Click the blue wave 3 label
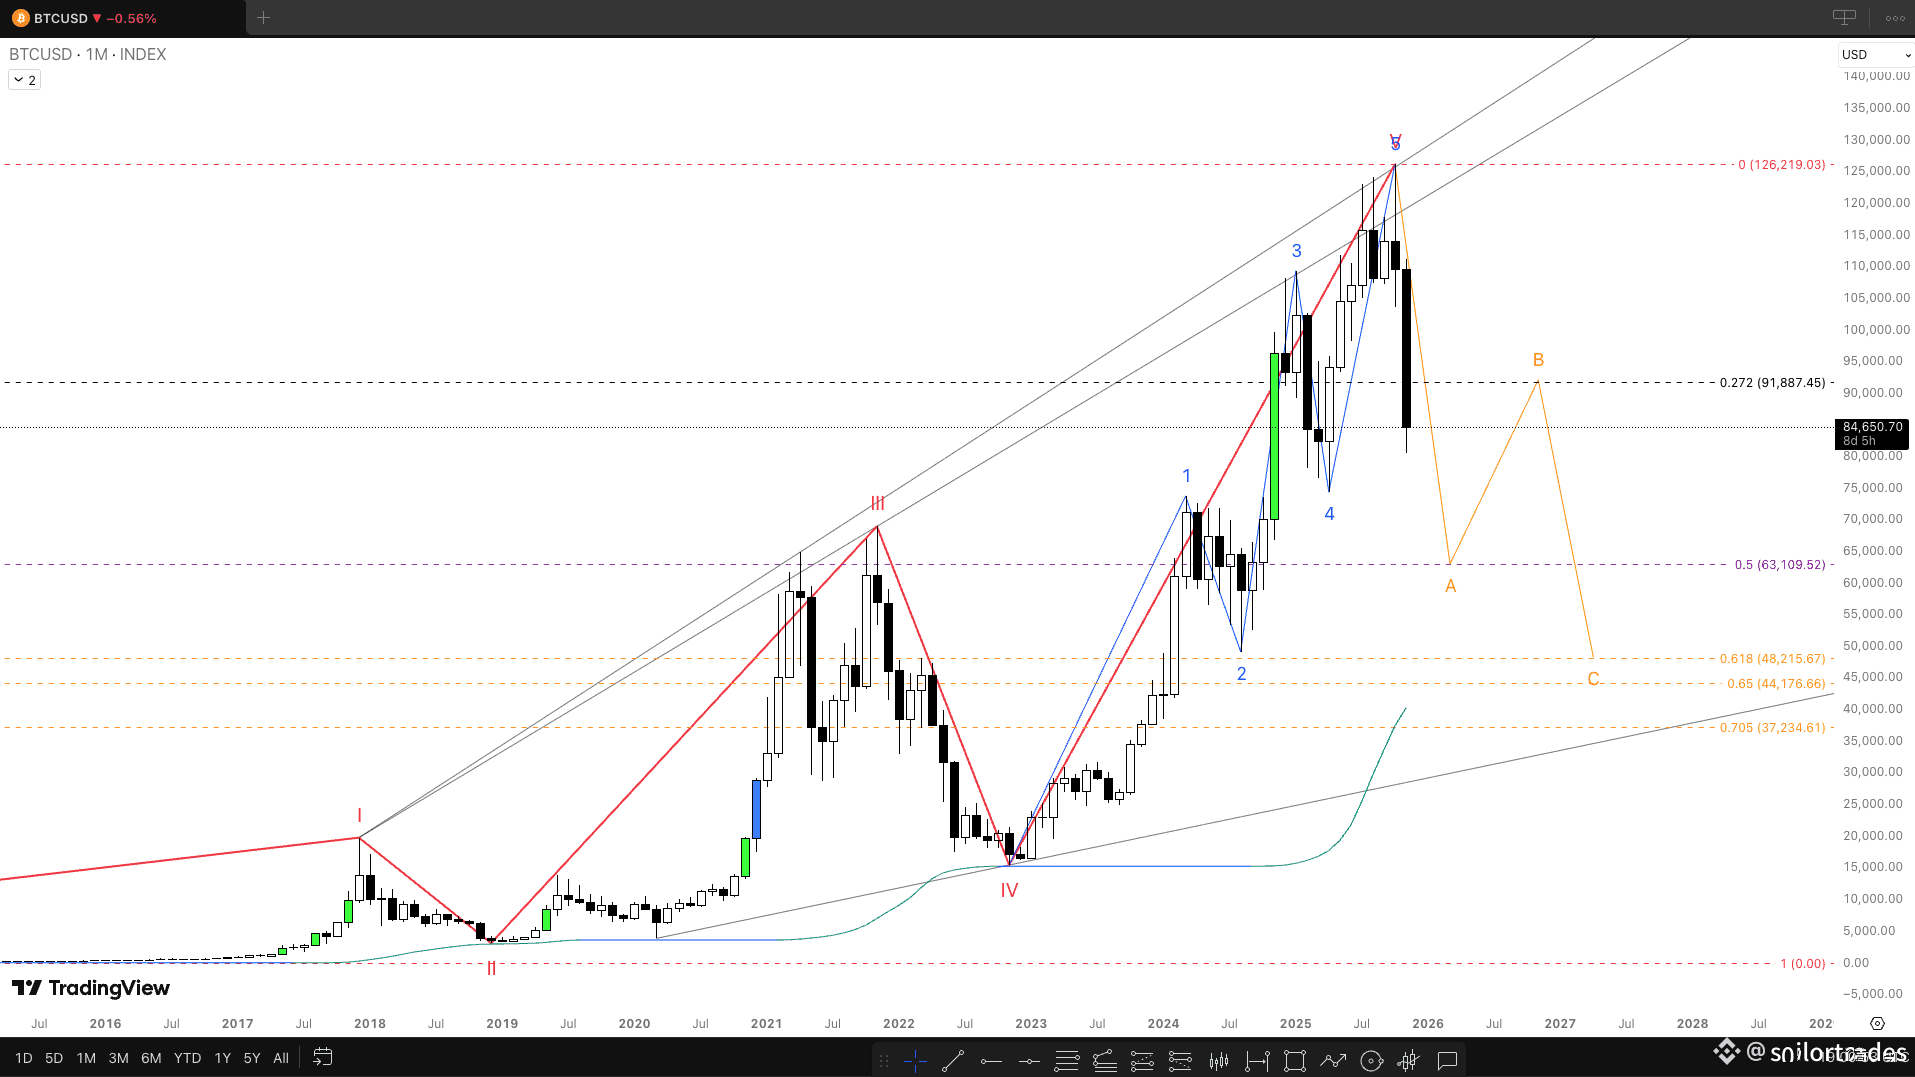Screen dimensions: 1915x1077 [x=1296, y=251]
